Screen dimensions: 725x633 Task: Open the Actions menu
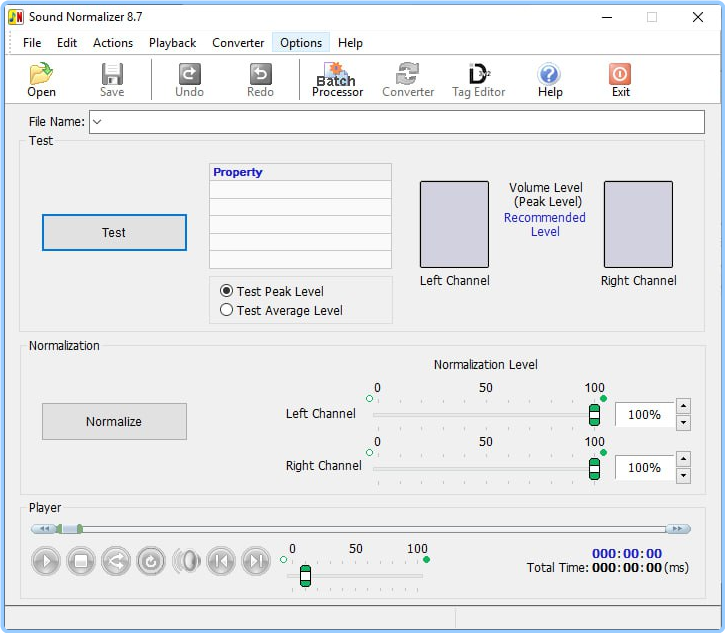(113, 43)
